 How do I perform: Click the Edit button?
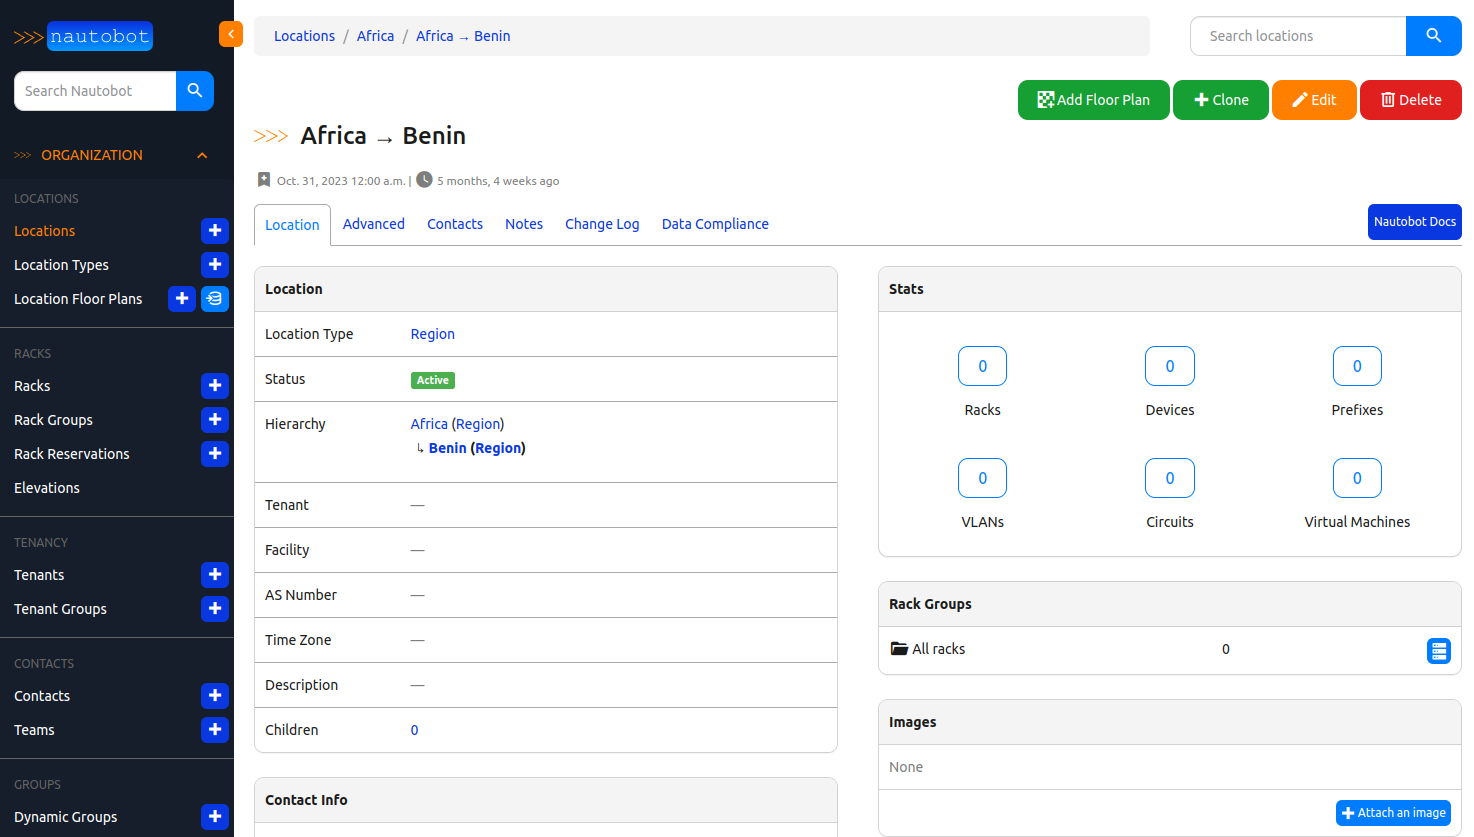(1314, 100)
